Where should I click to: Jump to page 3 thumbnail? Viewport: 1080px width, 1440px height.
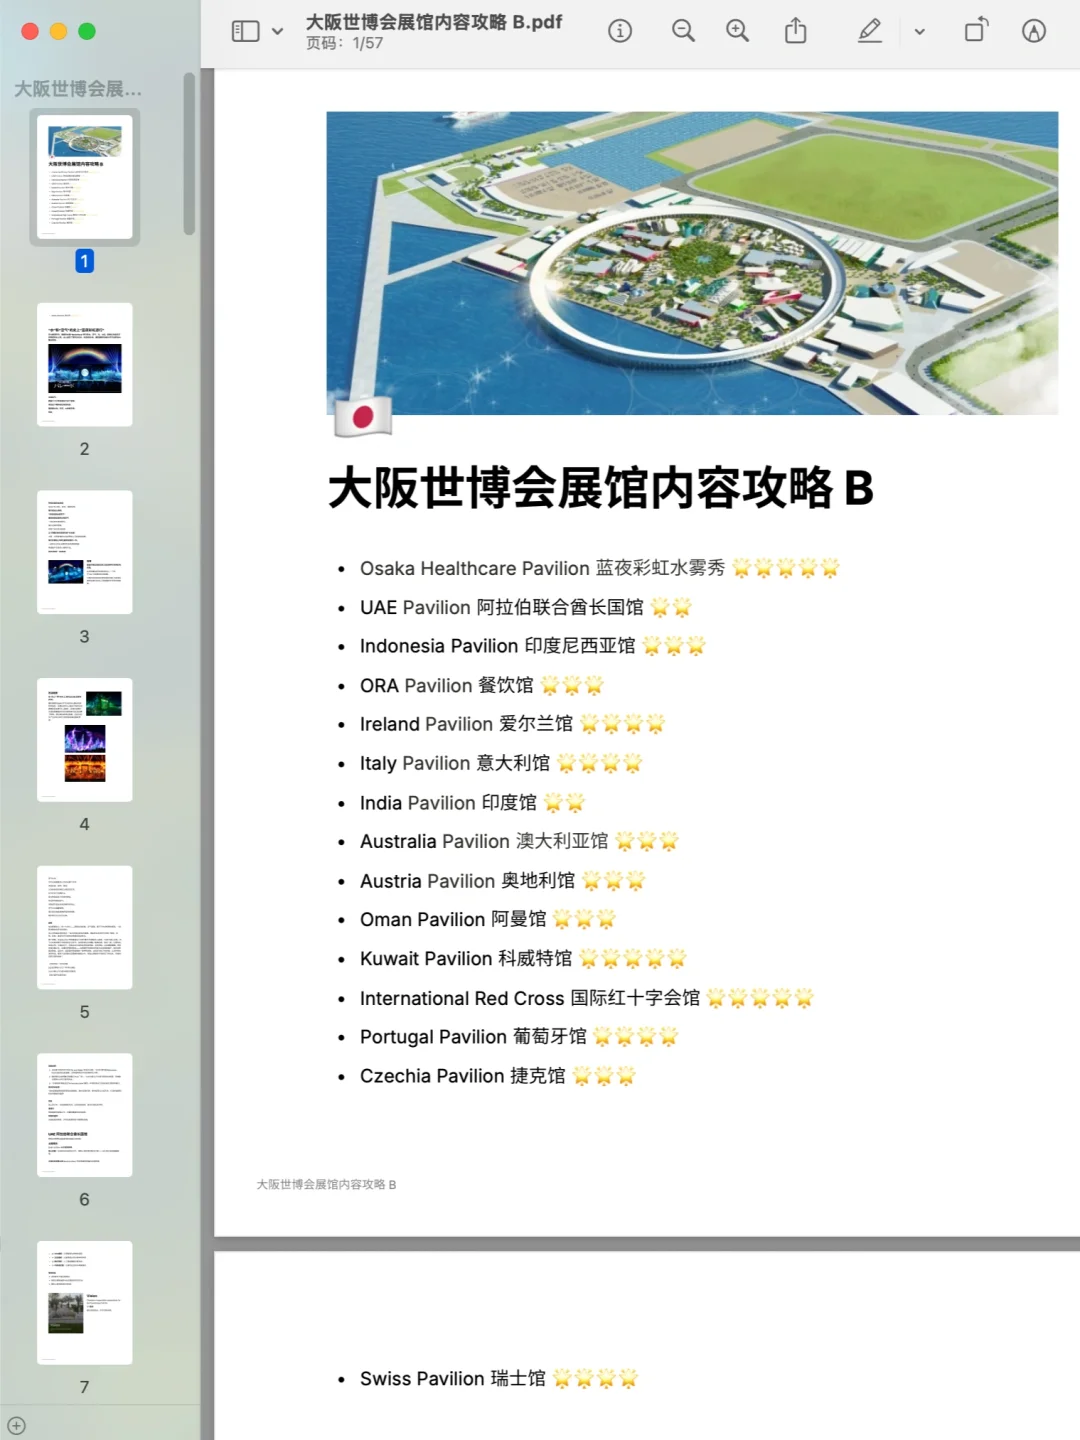(85, 552)
